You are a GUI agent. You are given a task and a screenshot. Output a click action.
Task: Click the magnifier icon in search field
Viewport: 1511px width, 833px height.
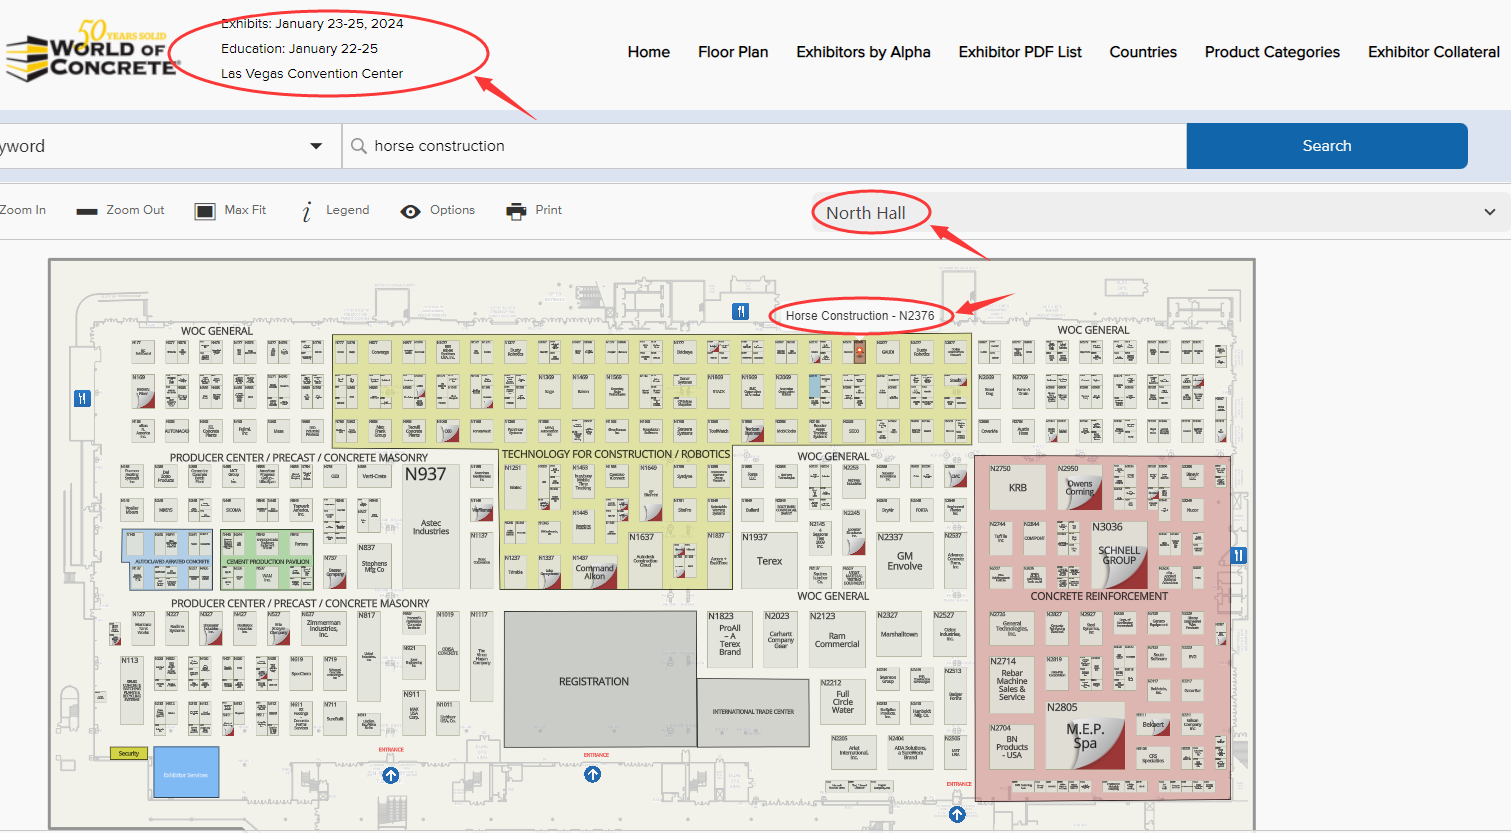point(359,146)
